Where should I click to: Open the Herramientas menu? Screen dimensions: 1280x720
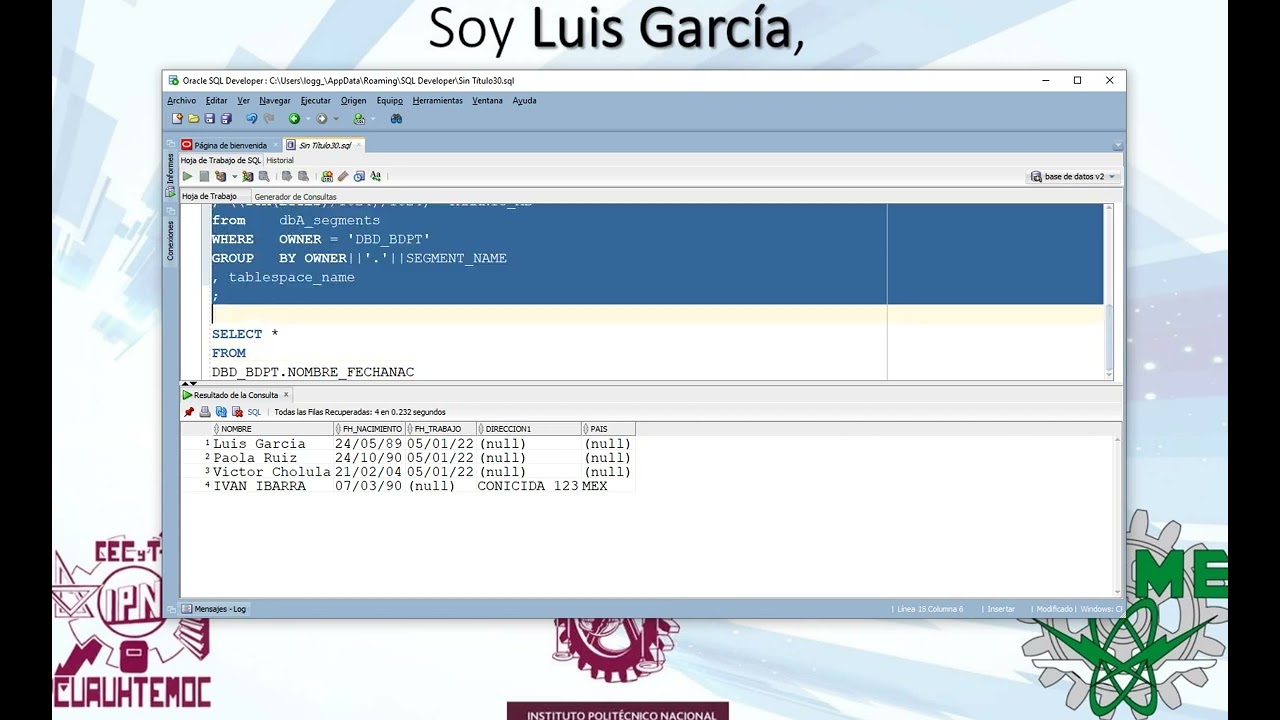(437, 101)
